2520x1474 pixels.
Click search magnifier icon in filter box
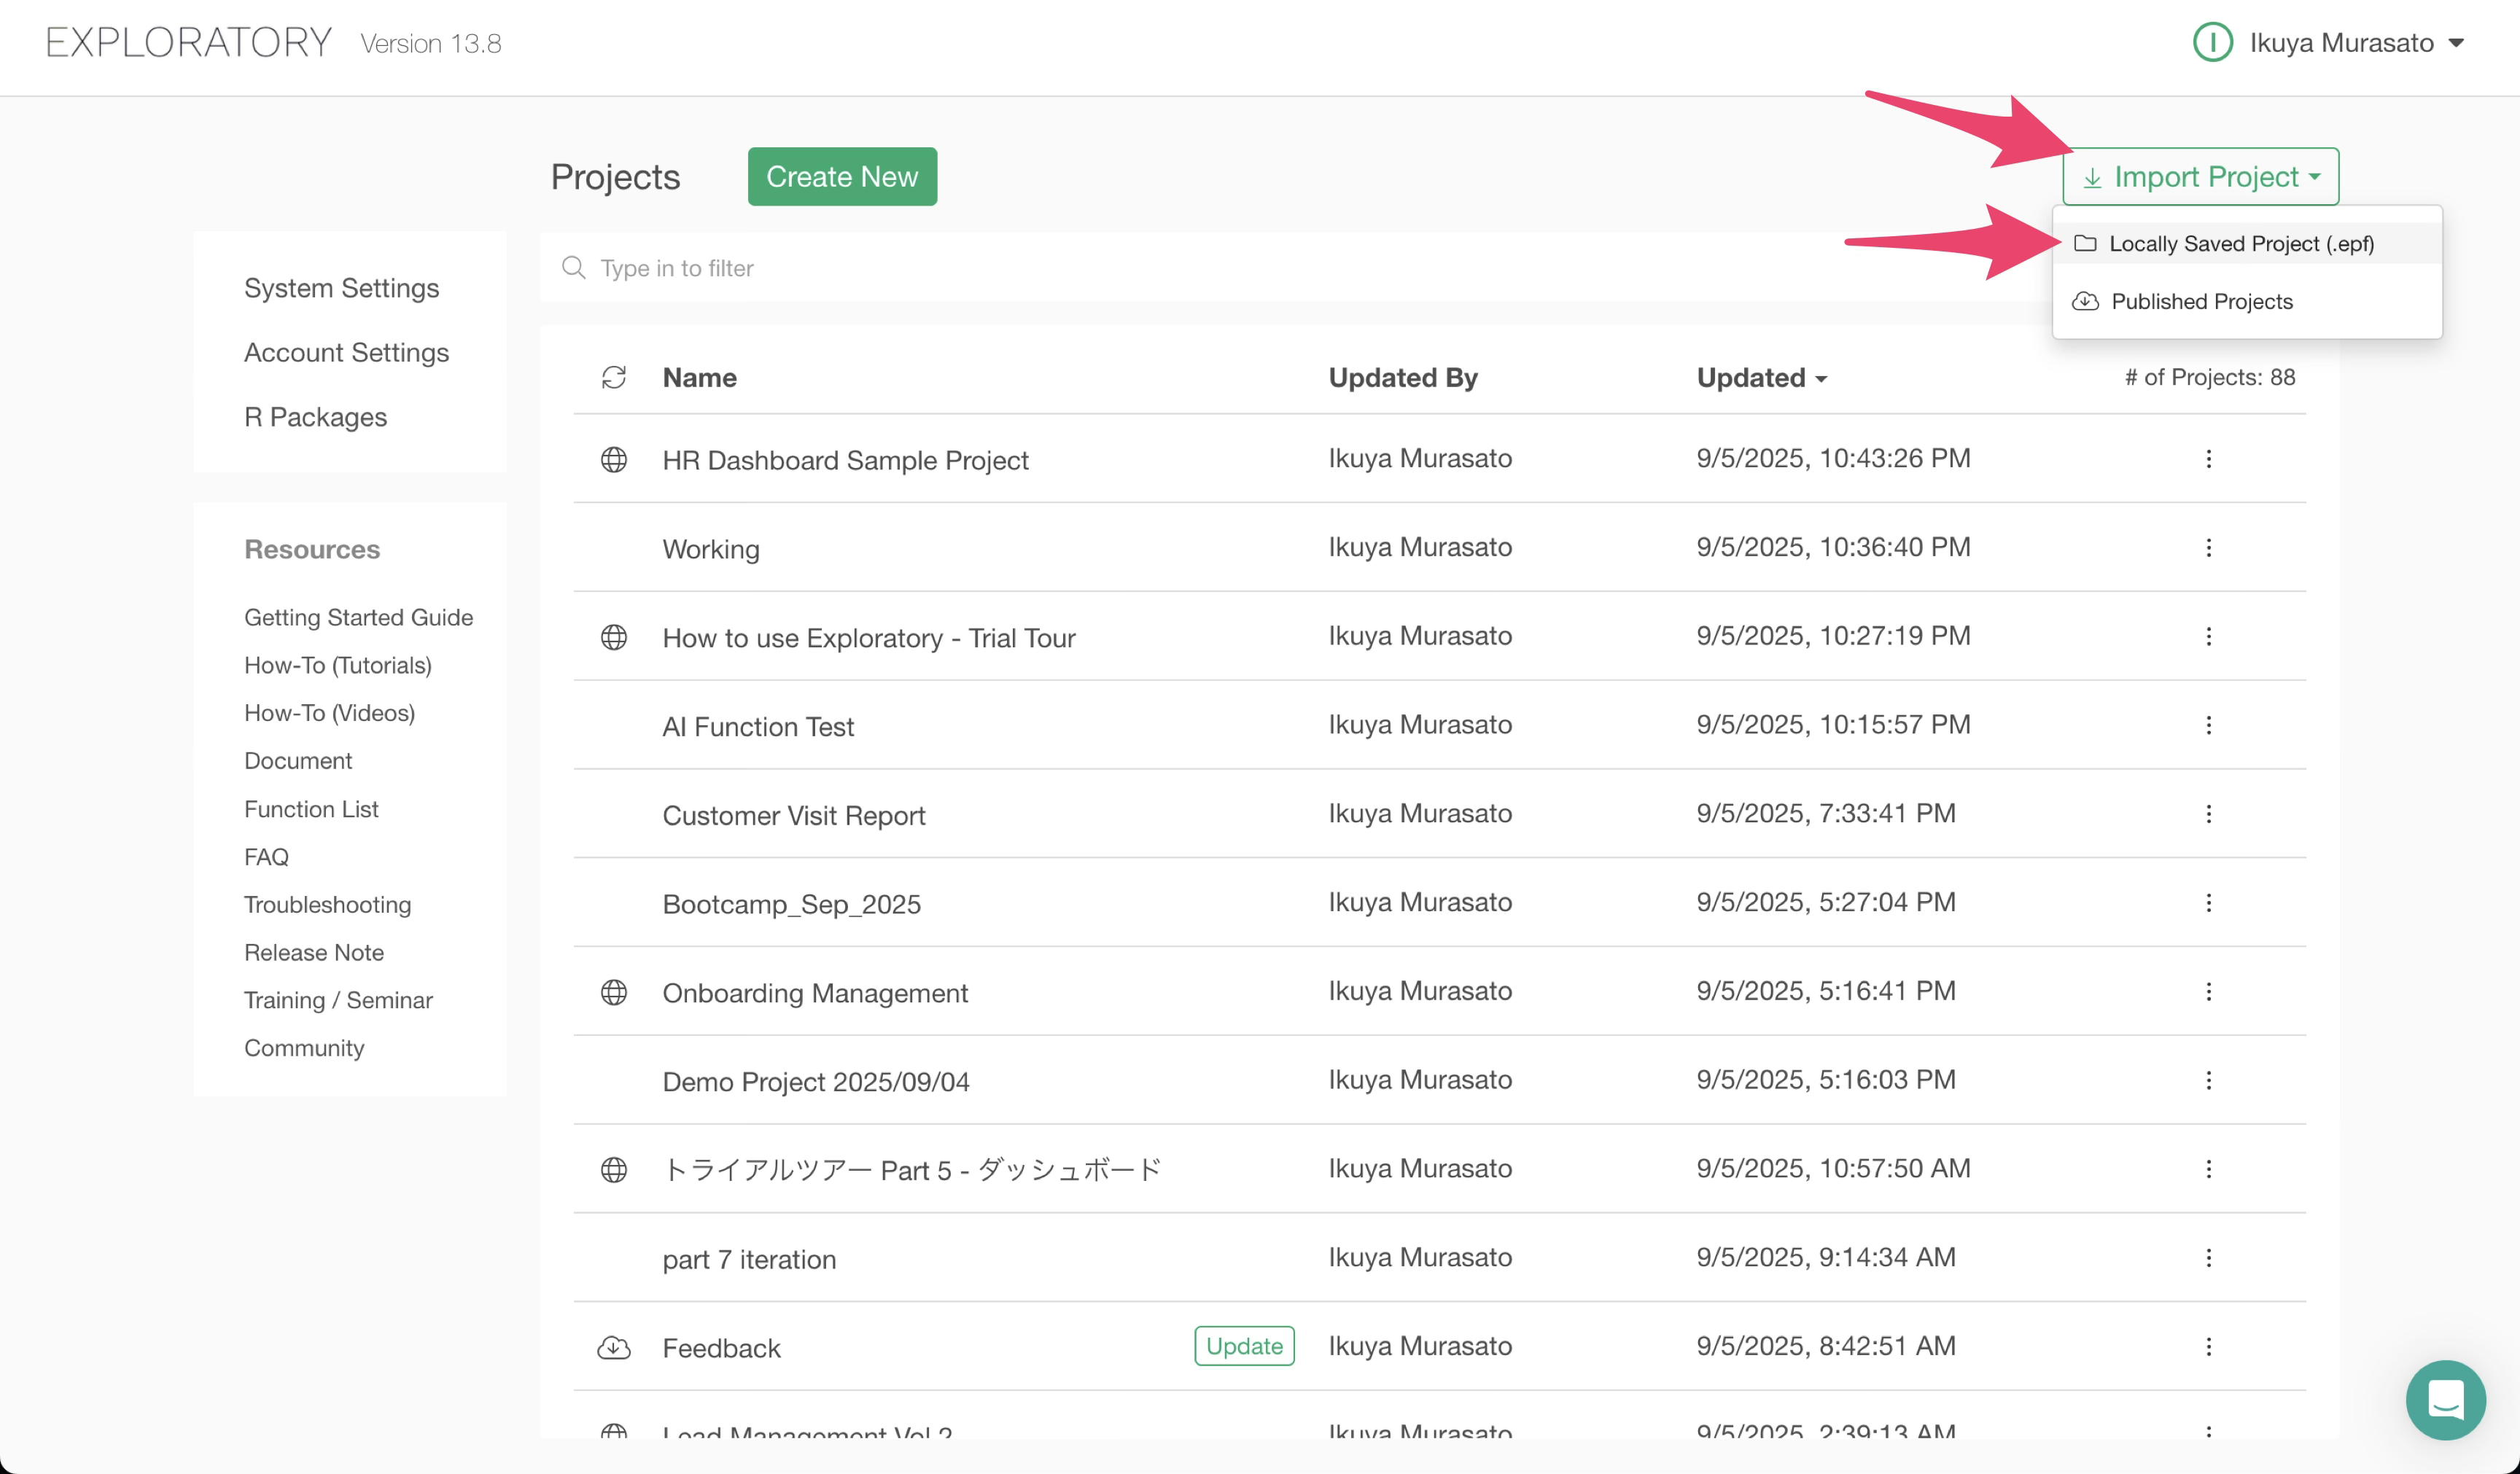click(x=574, y=267)
